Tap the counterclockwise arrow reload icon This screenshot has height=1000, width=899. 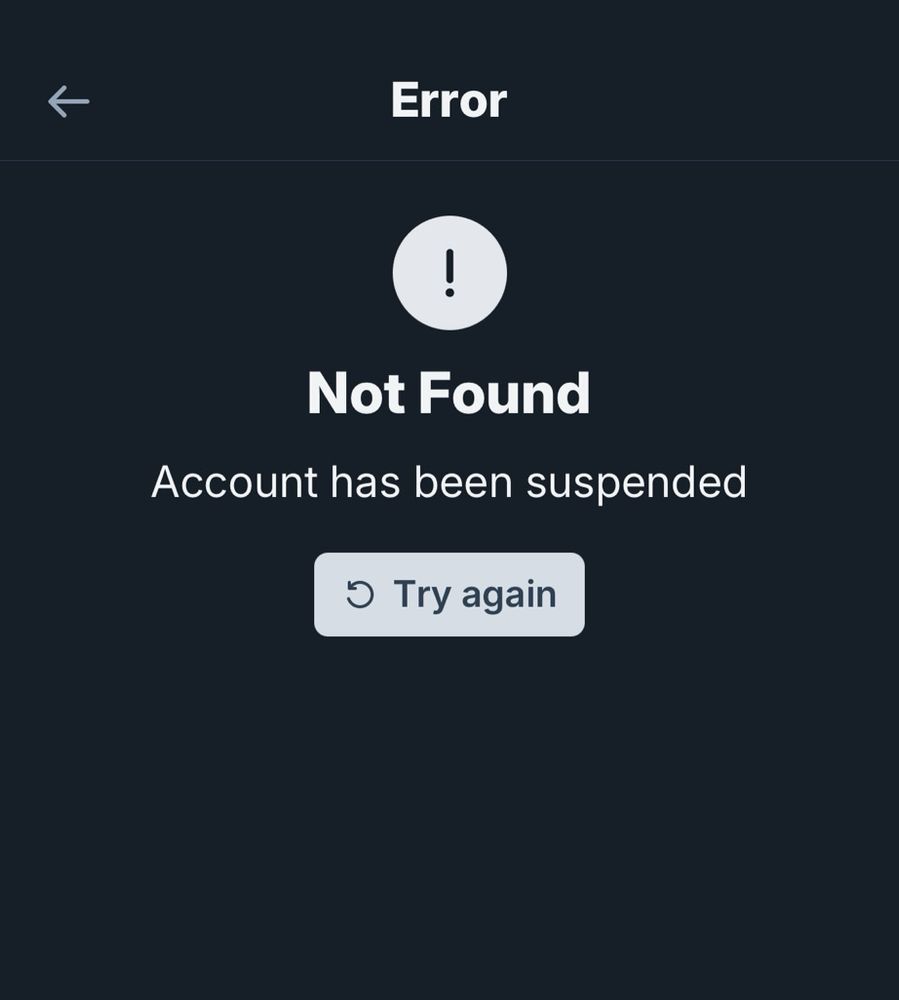(360, 594)
